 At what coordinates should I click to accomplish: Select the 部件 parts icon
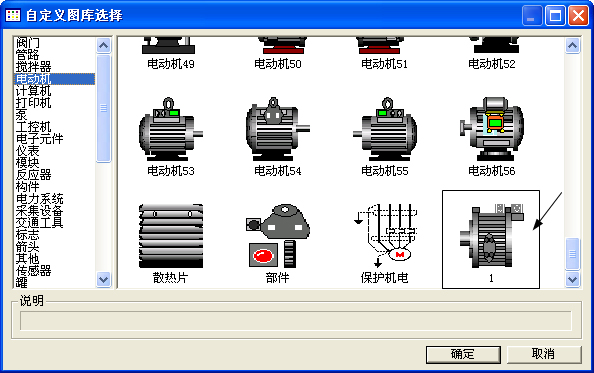[x=278, y=236]
